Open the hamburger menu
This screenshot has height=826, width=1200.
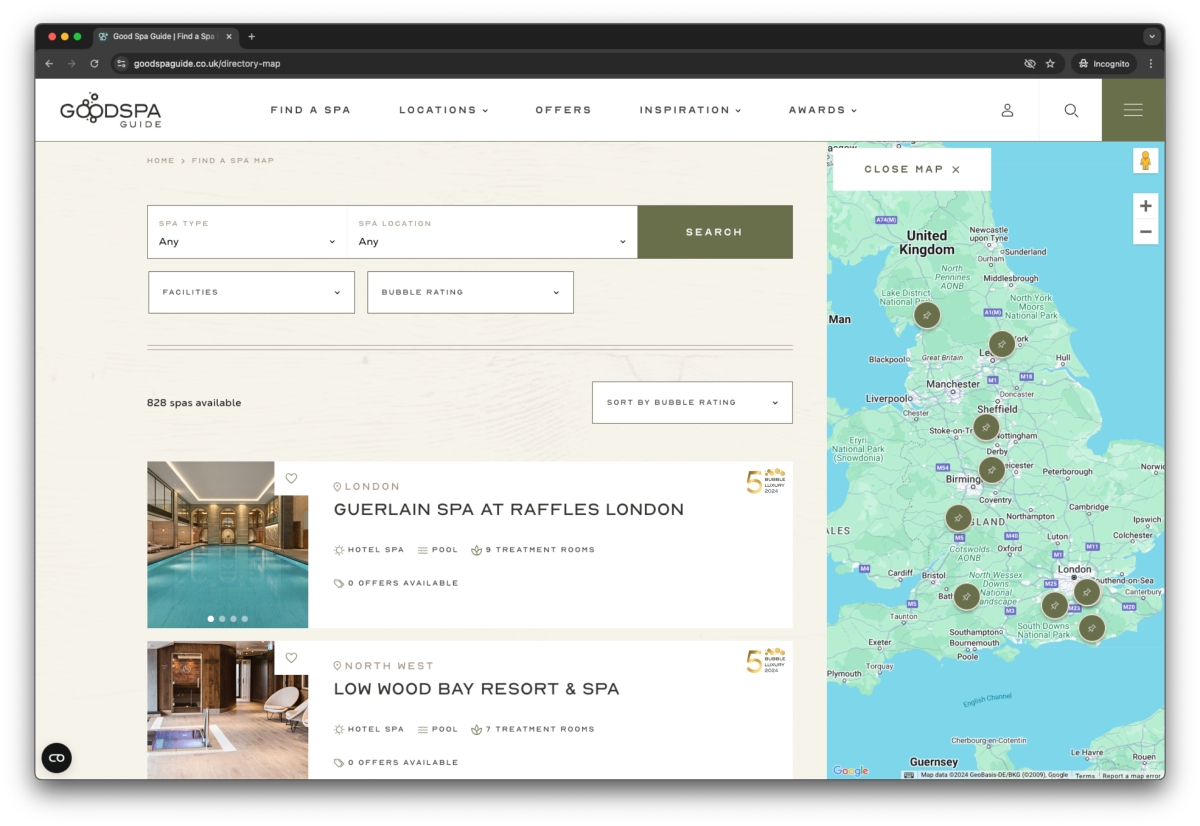(x=1133, y=110)
